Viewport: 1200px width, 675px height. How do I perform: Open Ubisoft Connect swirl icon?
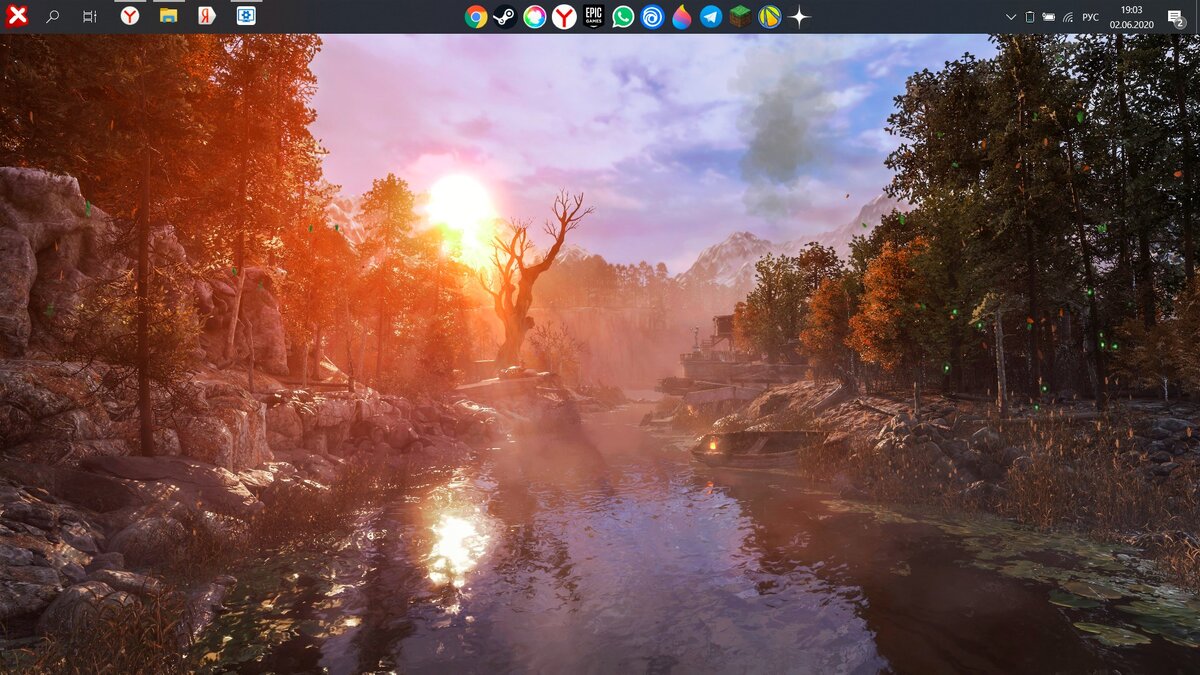[x=652, y=16]
